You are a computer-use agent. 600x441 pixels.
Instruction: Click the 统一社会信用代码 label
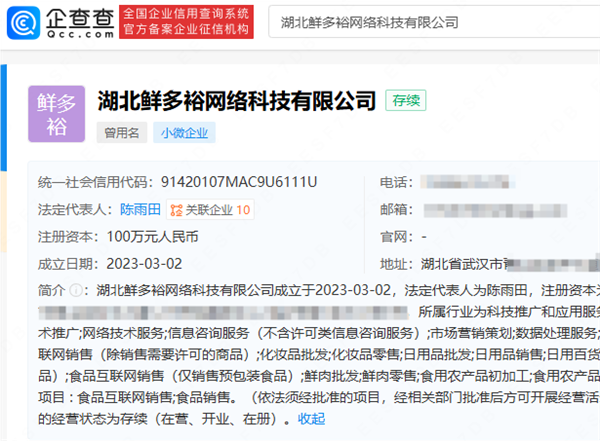coord(97,182)
